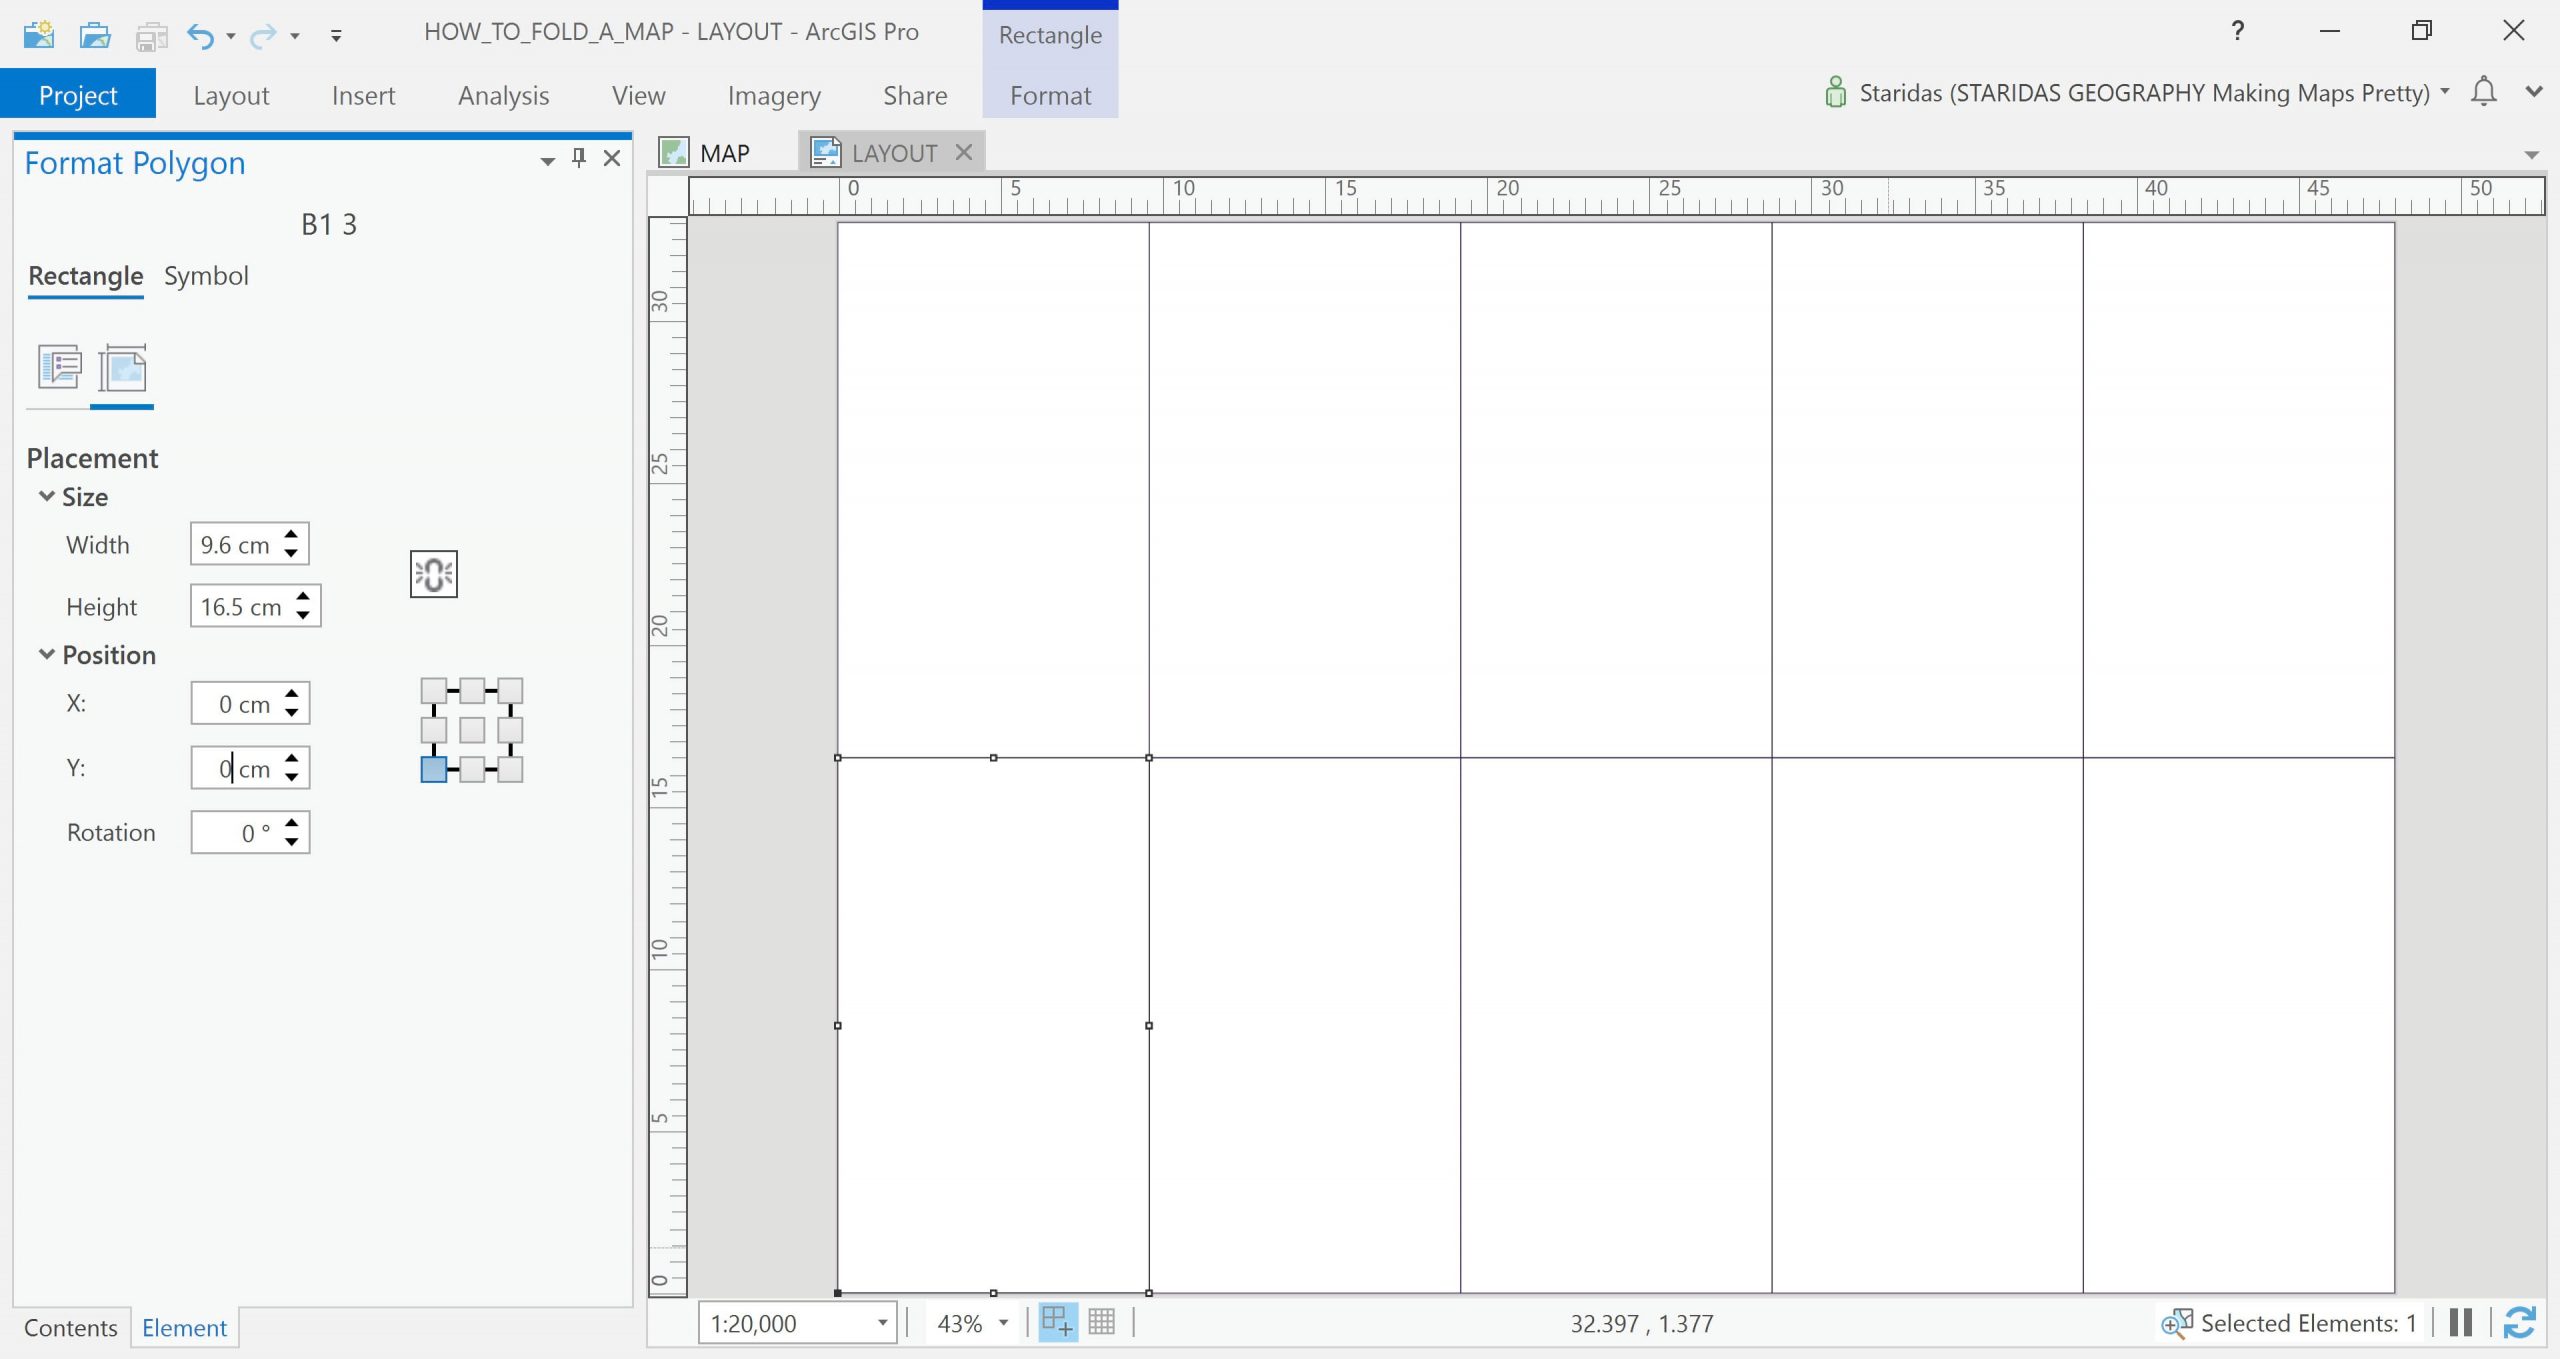Click the New Project icon
The width and height of the screenshot is (2560, 1359).
click(38, 35)
